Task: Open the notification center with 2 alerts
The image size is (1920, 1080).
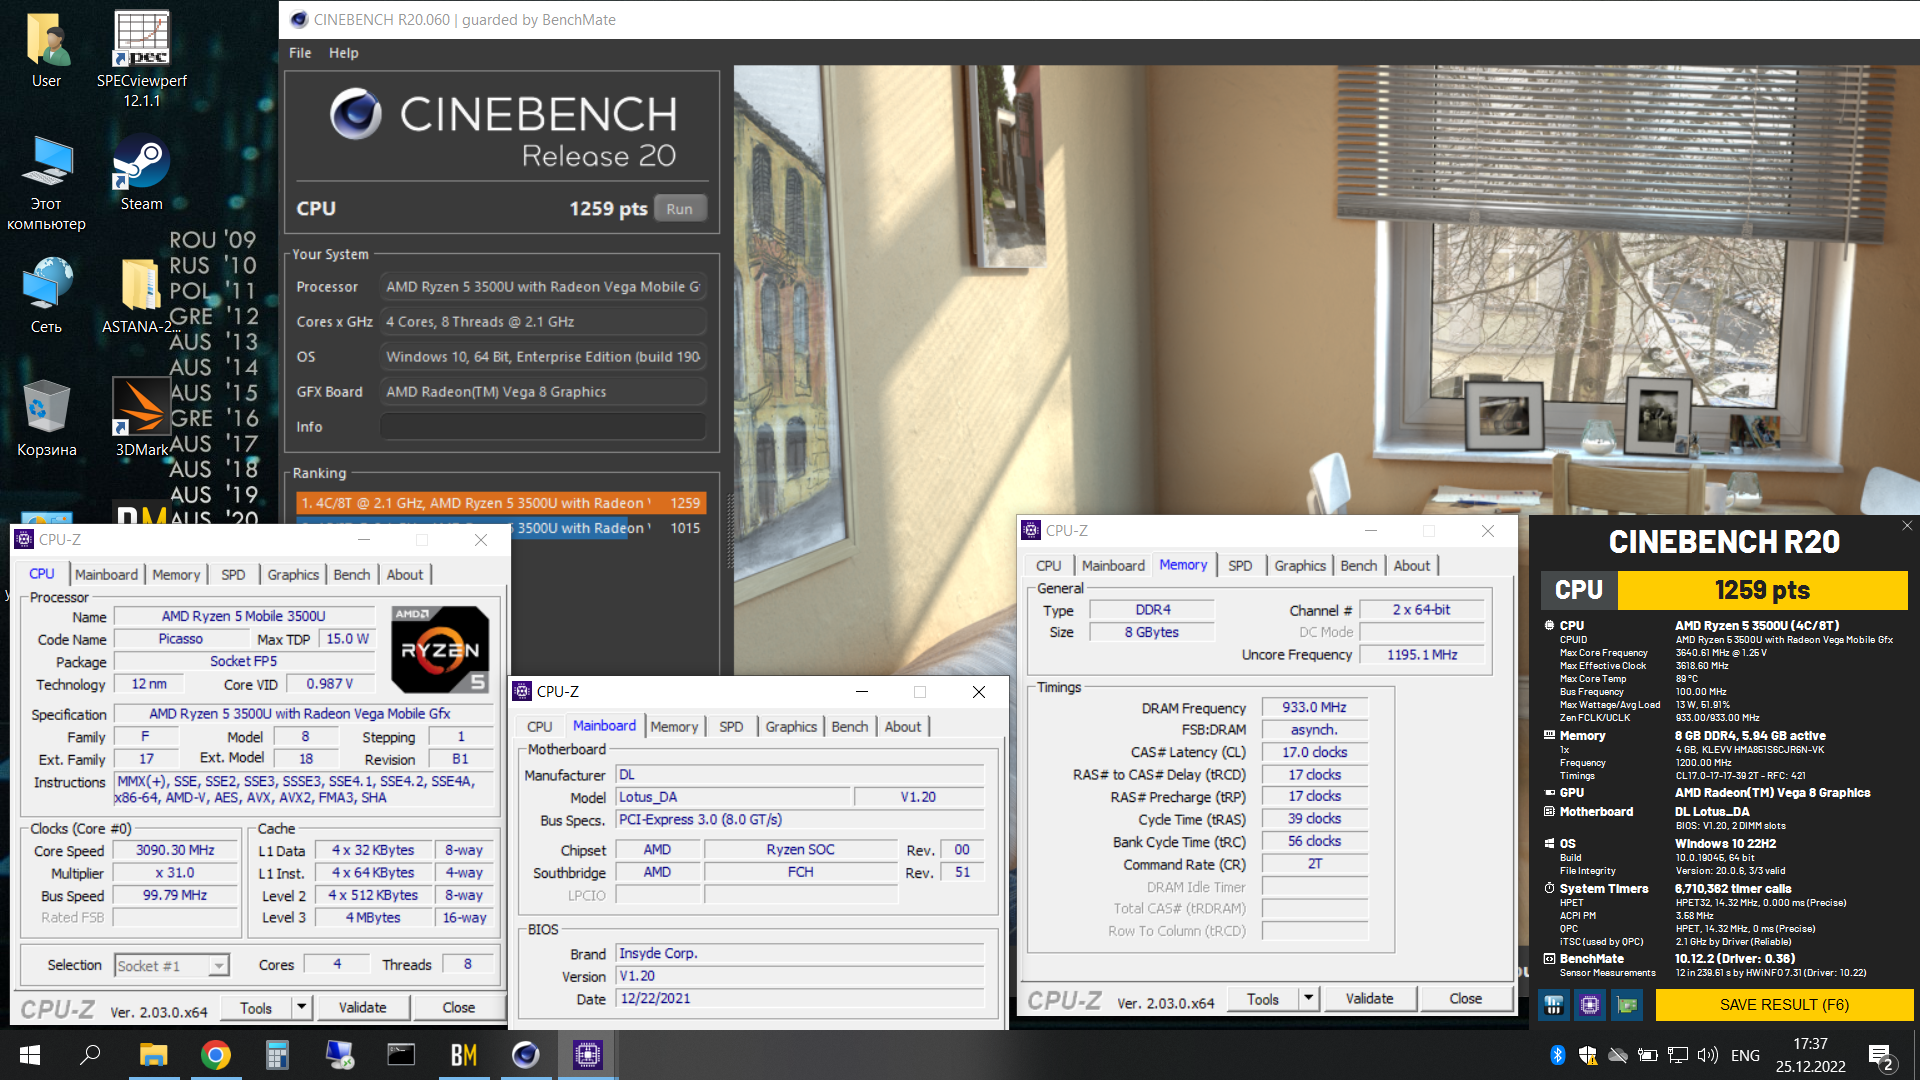Action: pos(1880,1056)
